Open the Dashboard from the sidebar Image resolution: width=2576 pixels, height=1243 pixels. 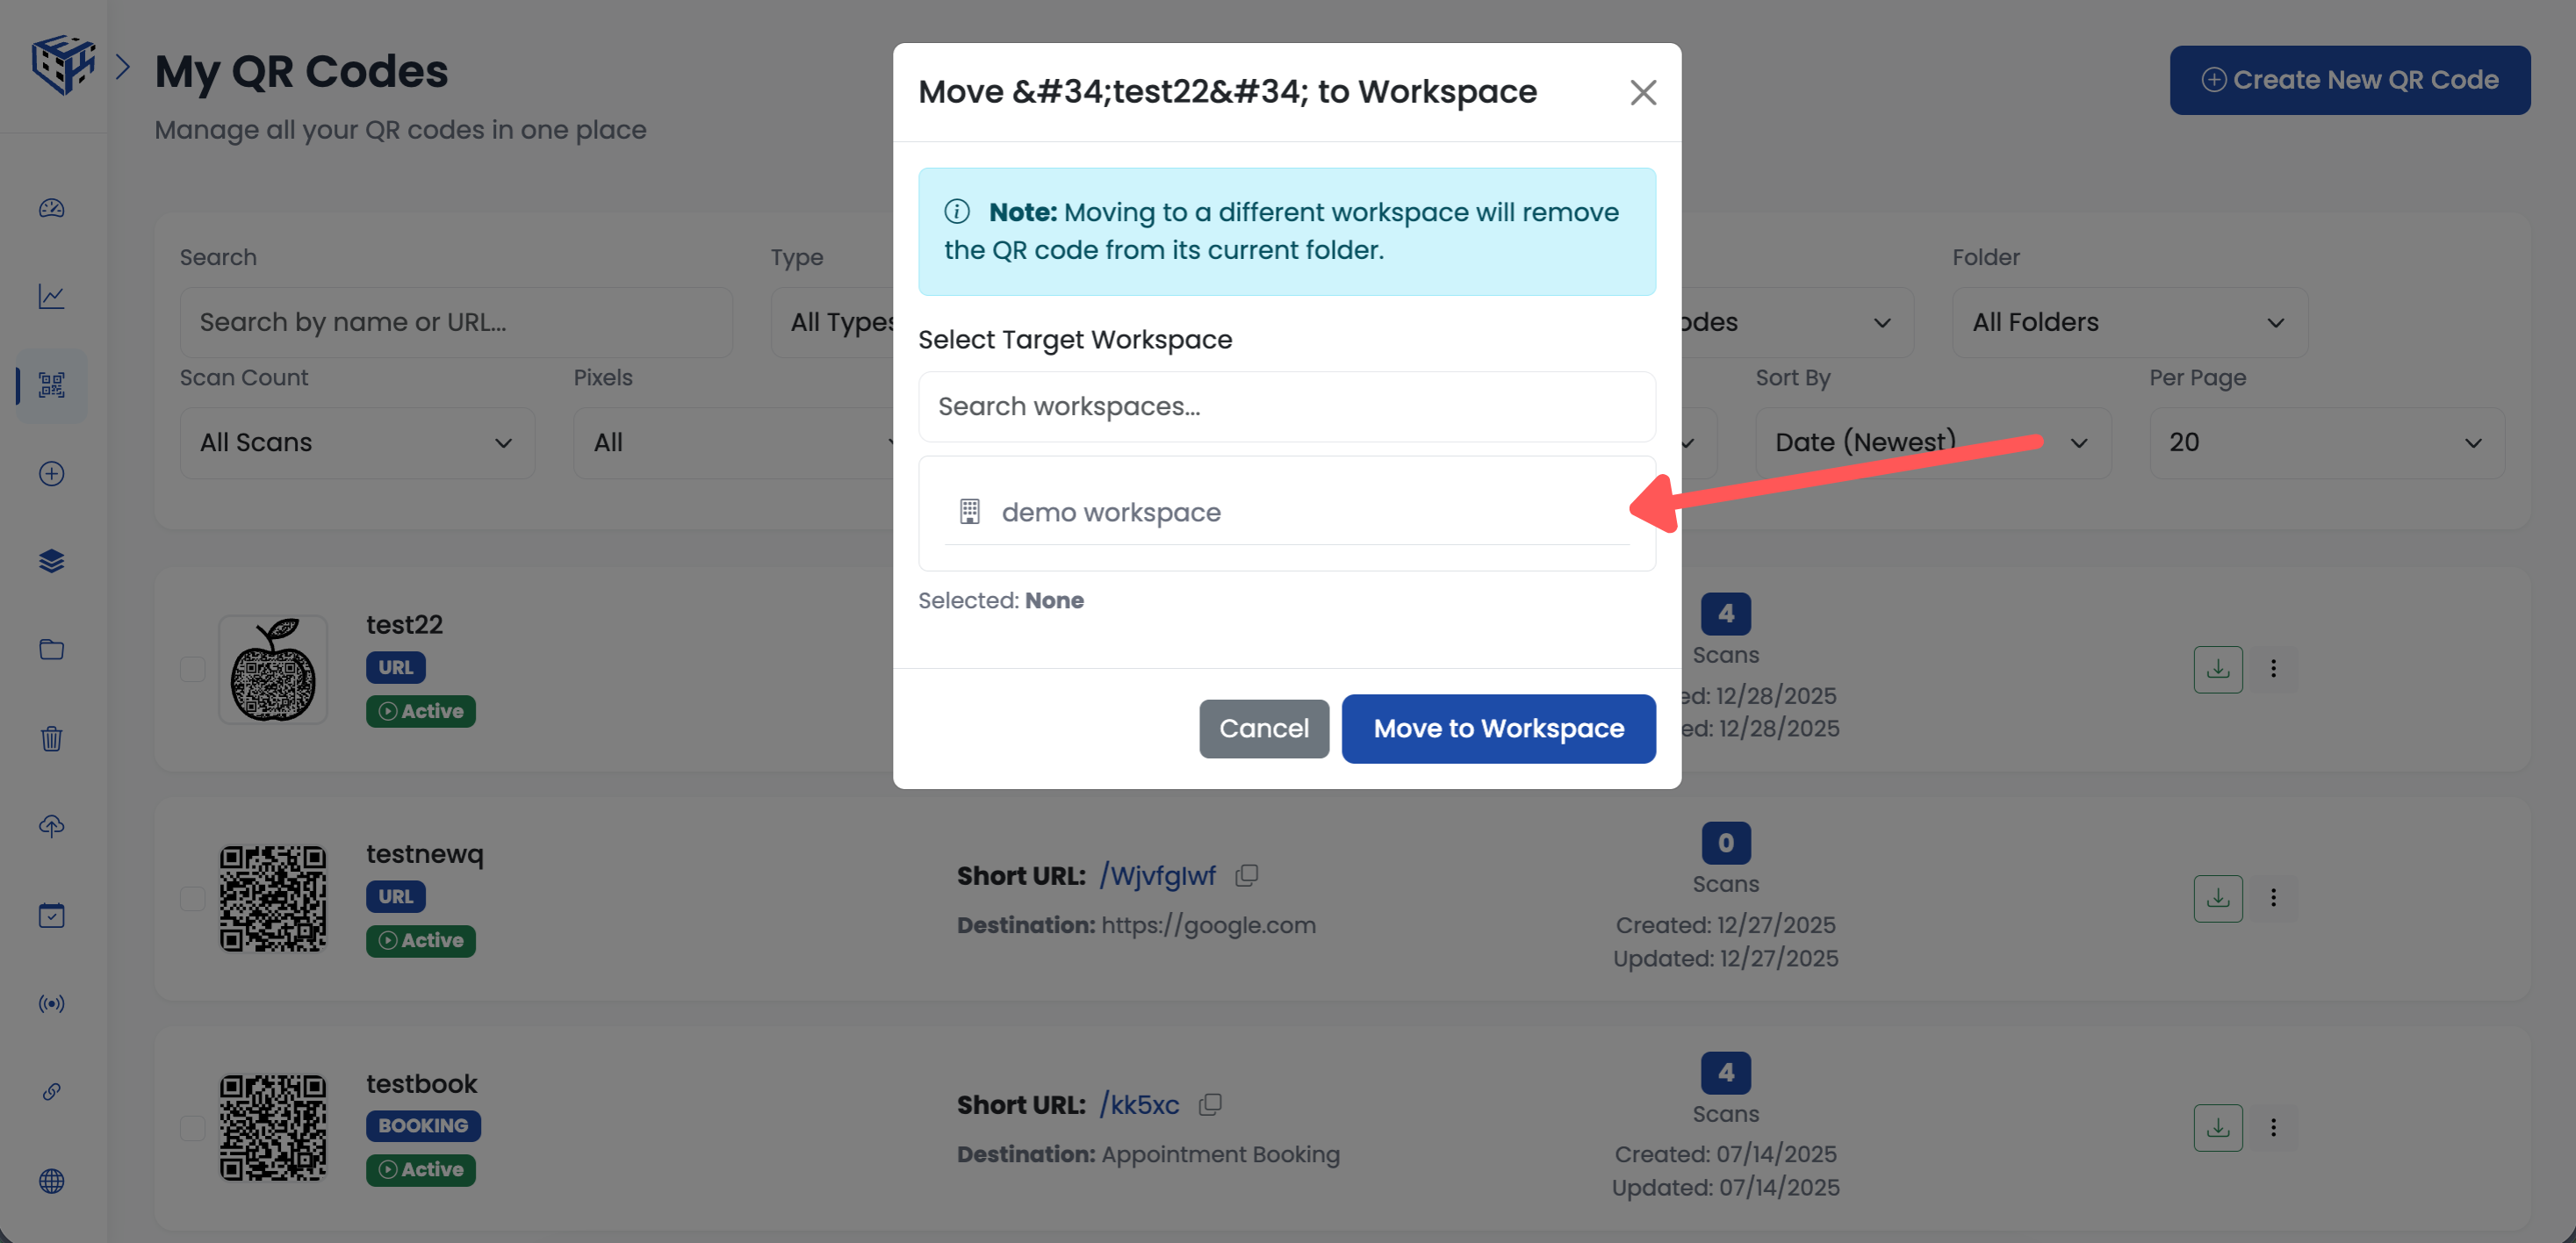coord(51,209)
